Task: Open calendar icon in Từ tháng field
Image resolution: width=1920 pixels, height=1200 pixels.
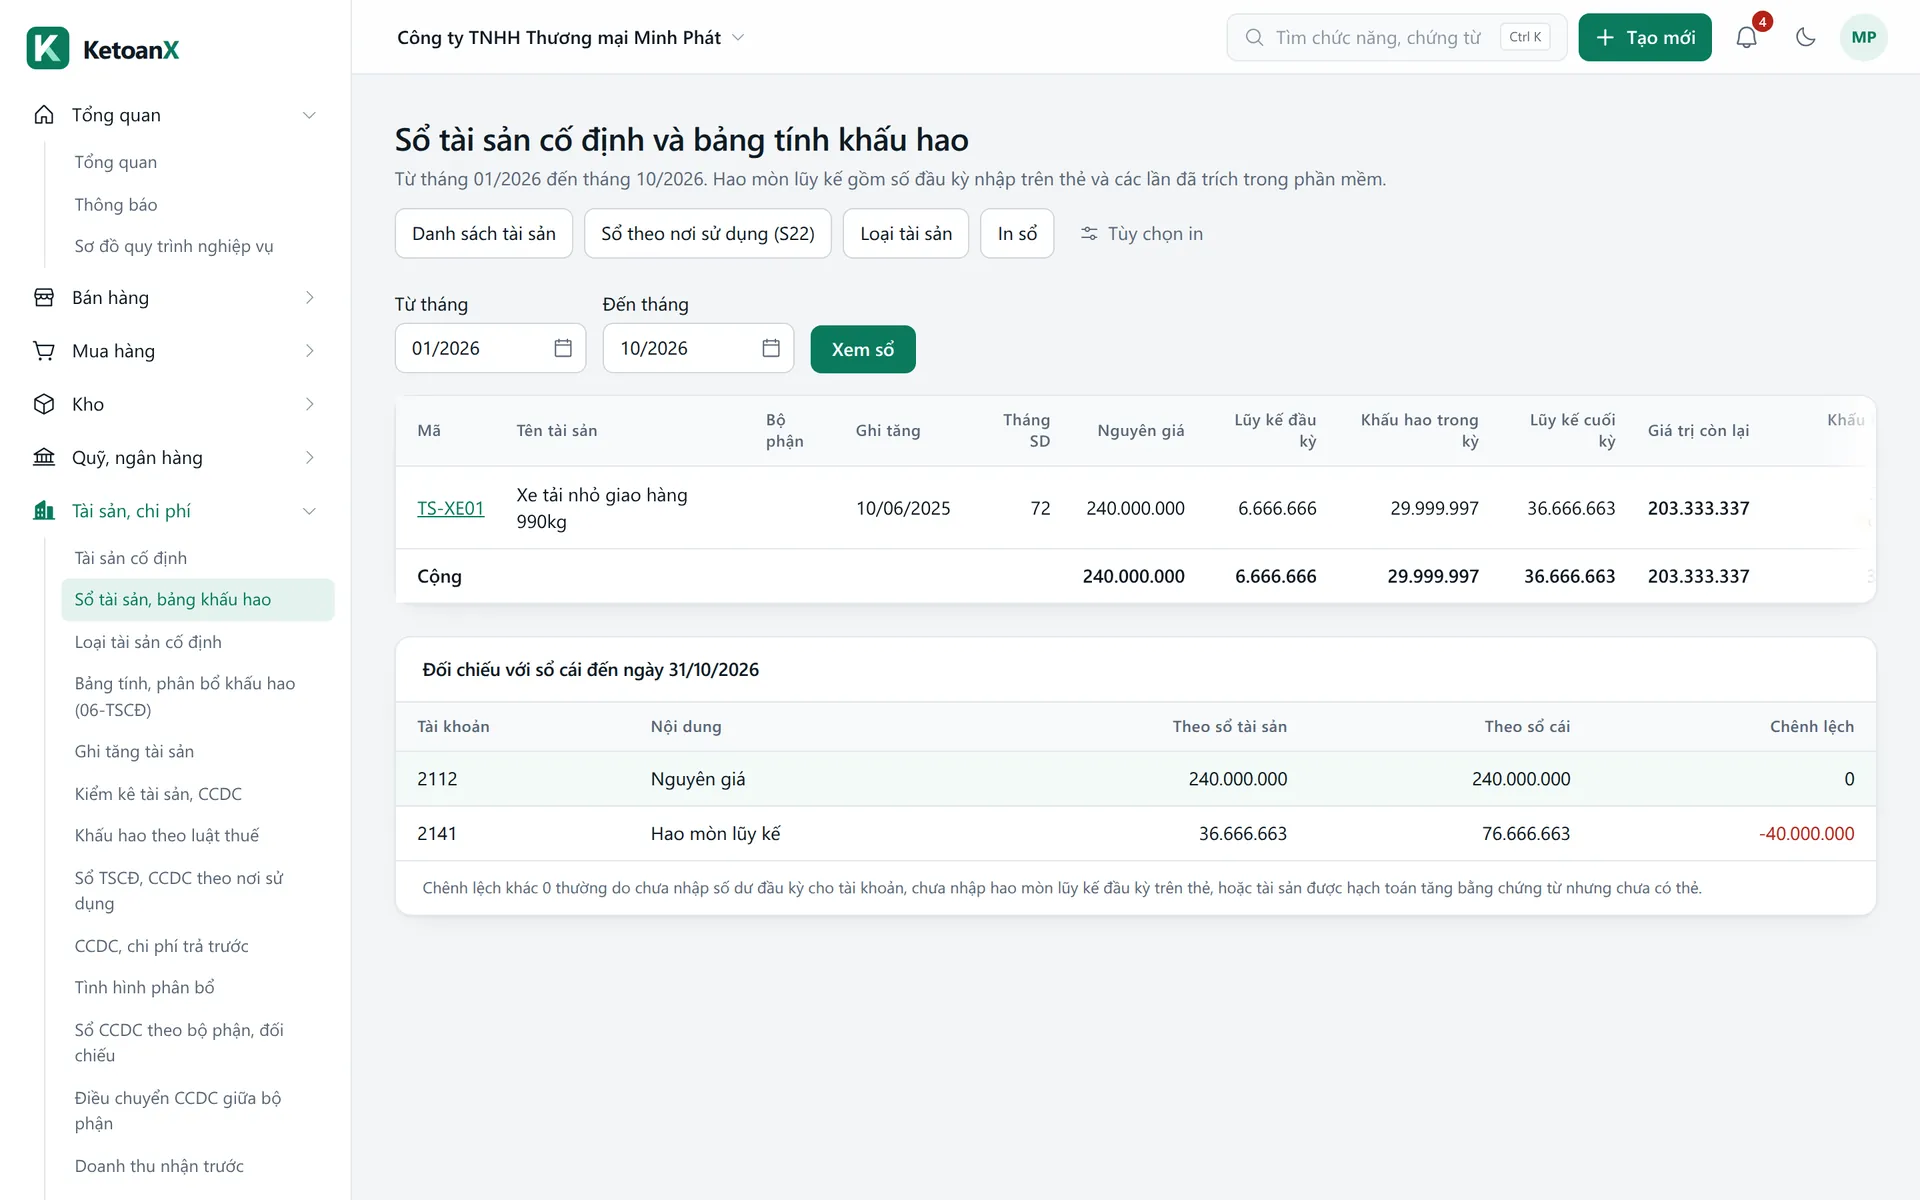Action: tap(563, 348)
